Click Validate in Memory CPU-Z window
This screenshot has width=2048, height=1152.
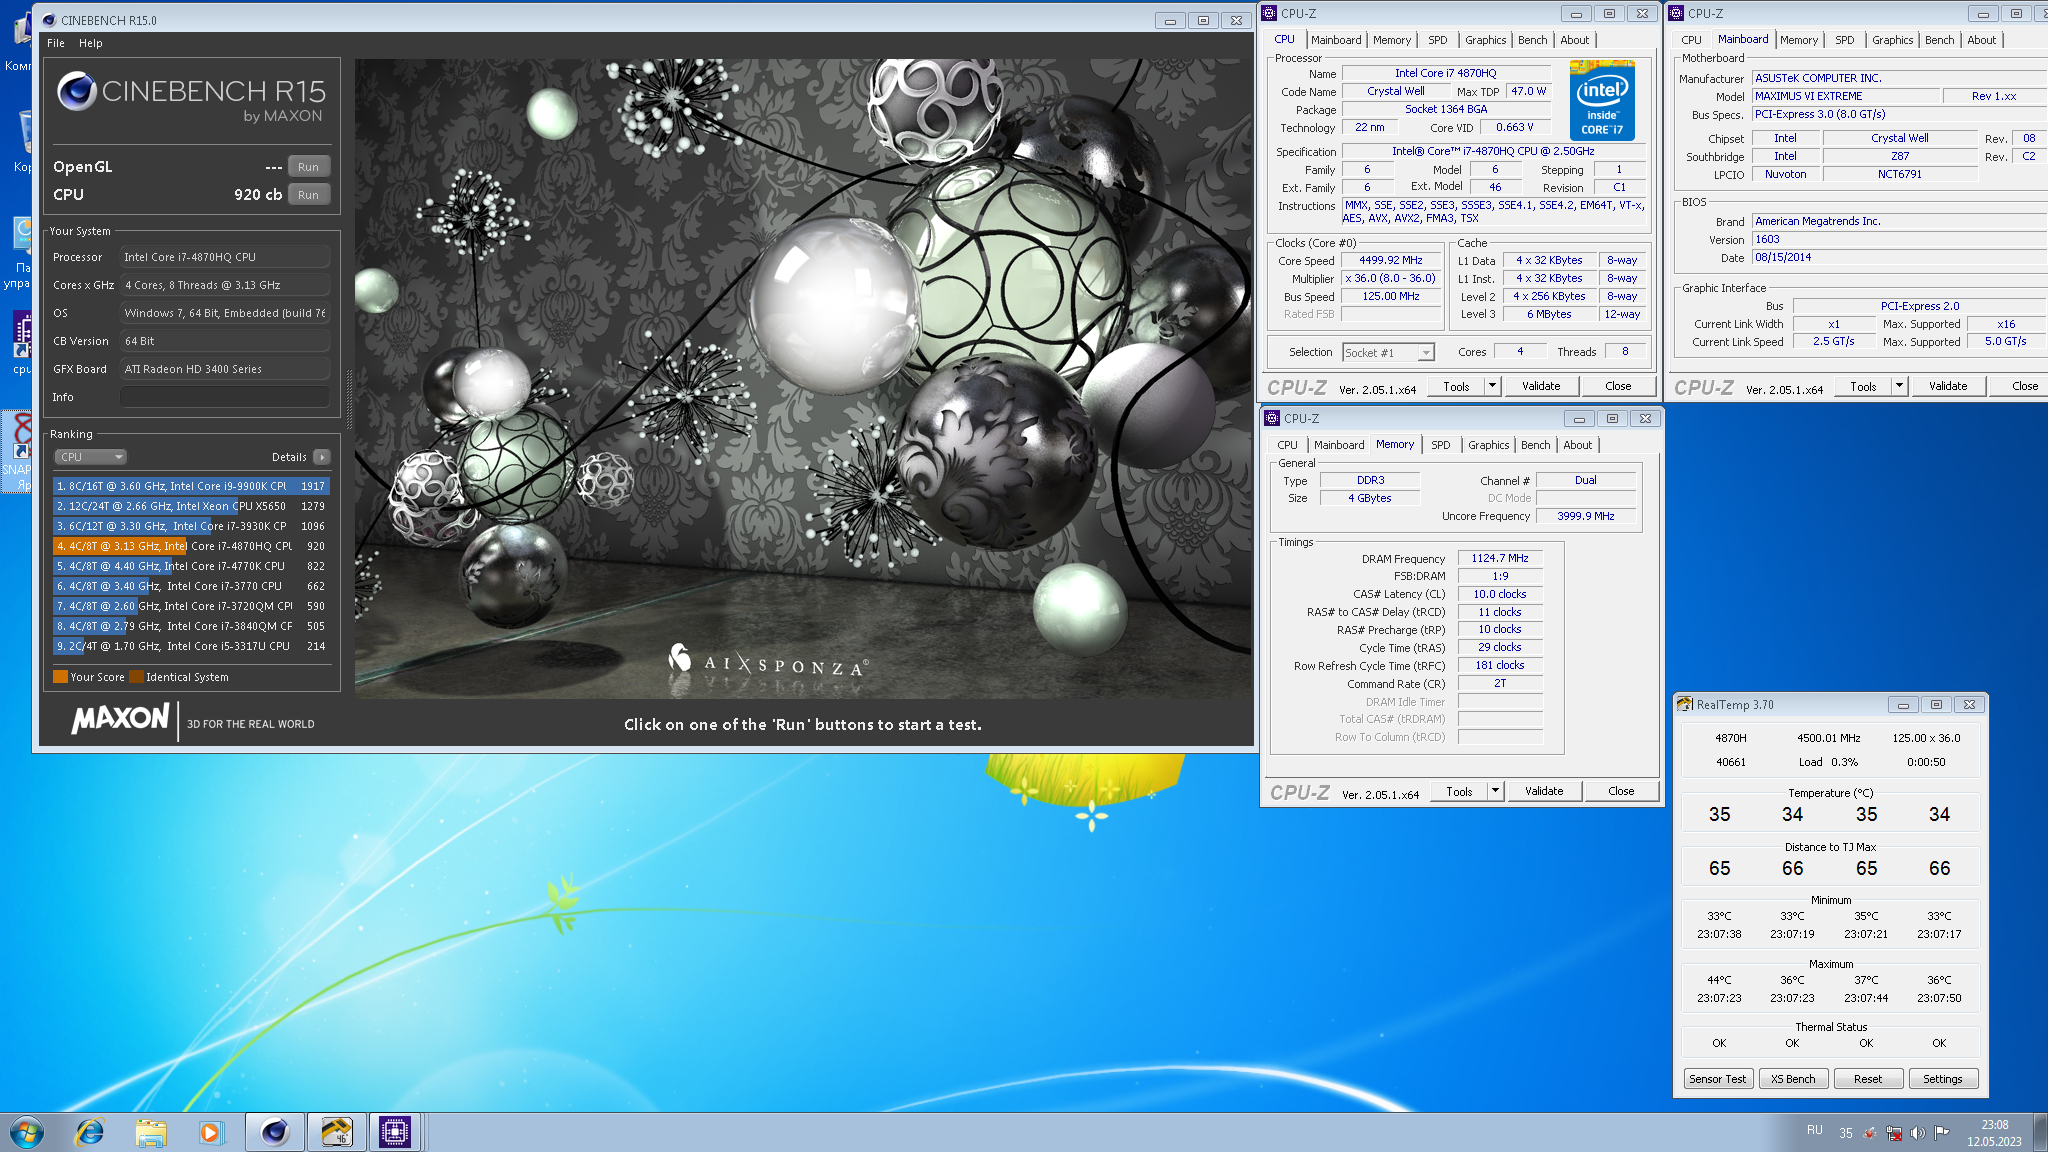pos(1544,791)
